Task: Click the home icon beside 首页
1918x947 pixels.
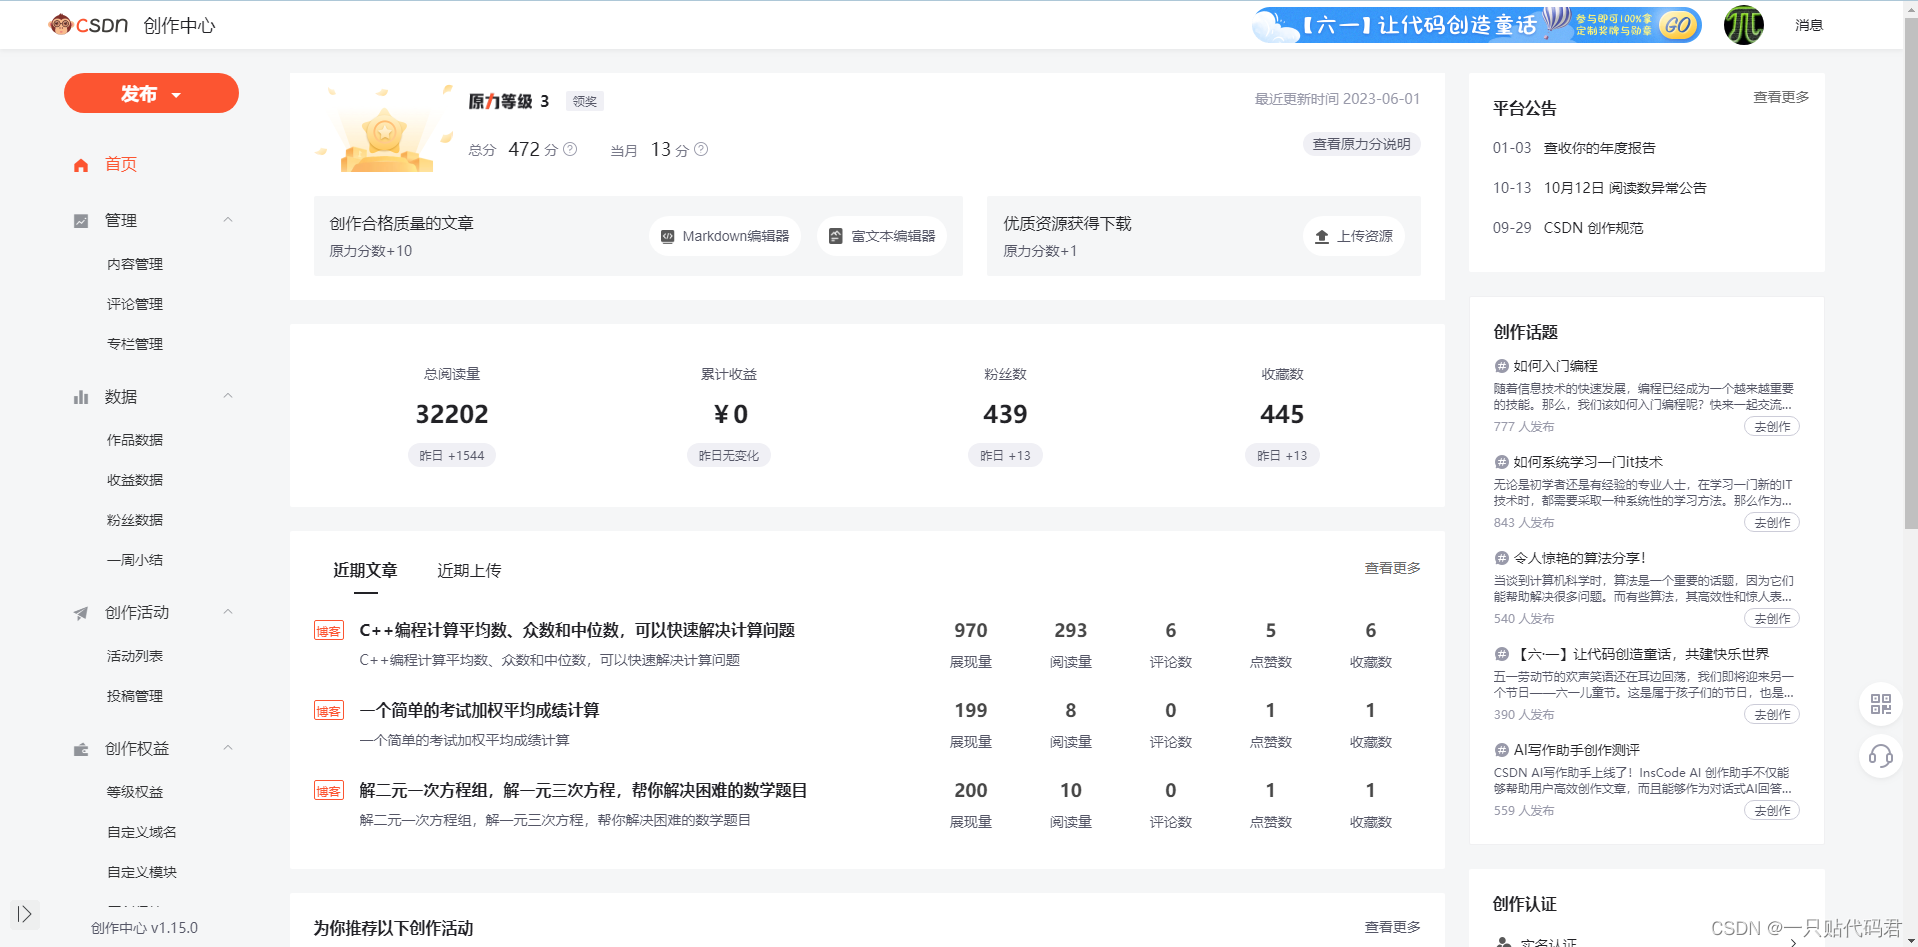Action: point(81,165)
